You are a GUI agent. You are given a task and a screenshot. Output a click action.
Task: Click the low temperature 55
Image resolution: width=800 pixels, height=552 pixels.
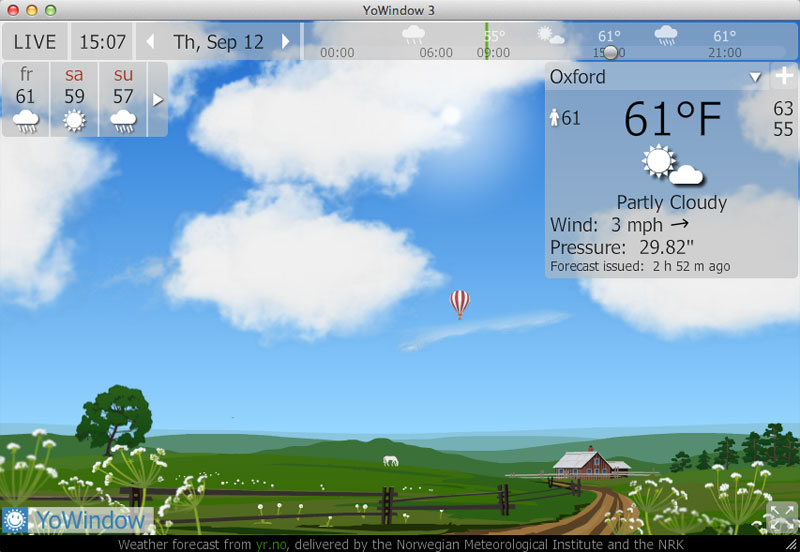tap(783, 129)
